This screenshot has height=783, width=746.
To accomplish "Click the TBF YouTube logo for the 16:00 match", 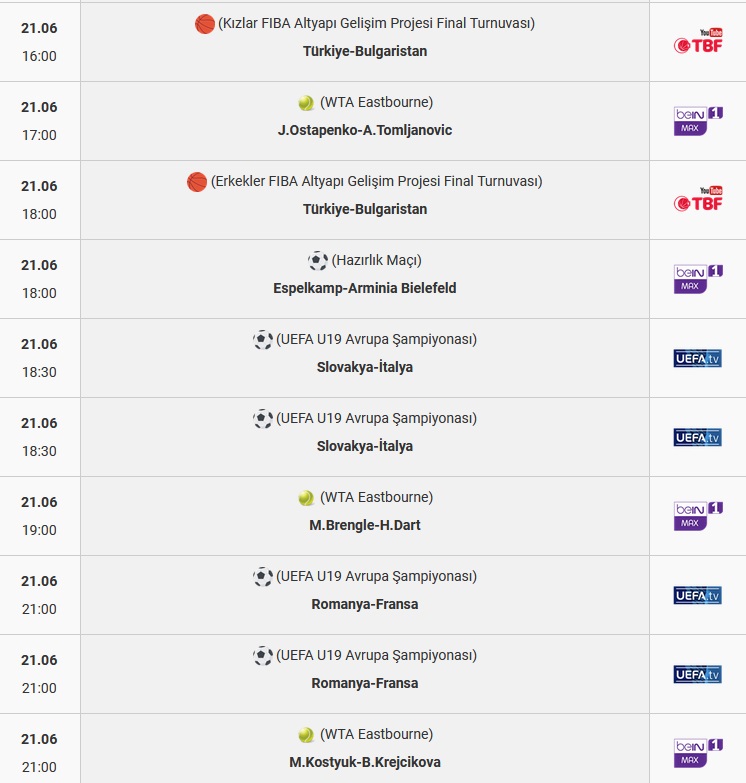I will [x=698, y=41].
